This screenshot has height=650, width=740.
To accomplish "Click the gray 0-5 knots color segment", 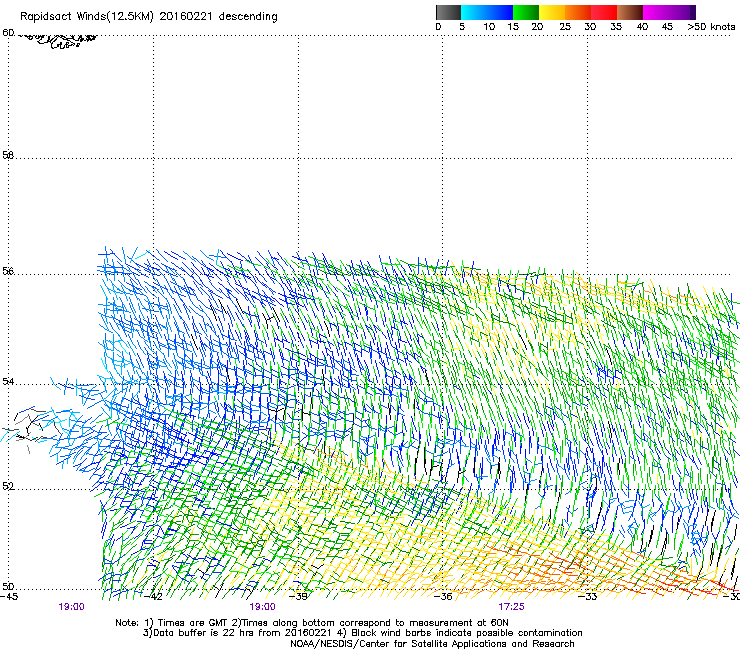I will pos(448,12).
